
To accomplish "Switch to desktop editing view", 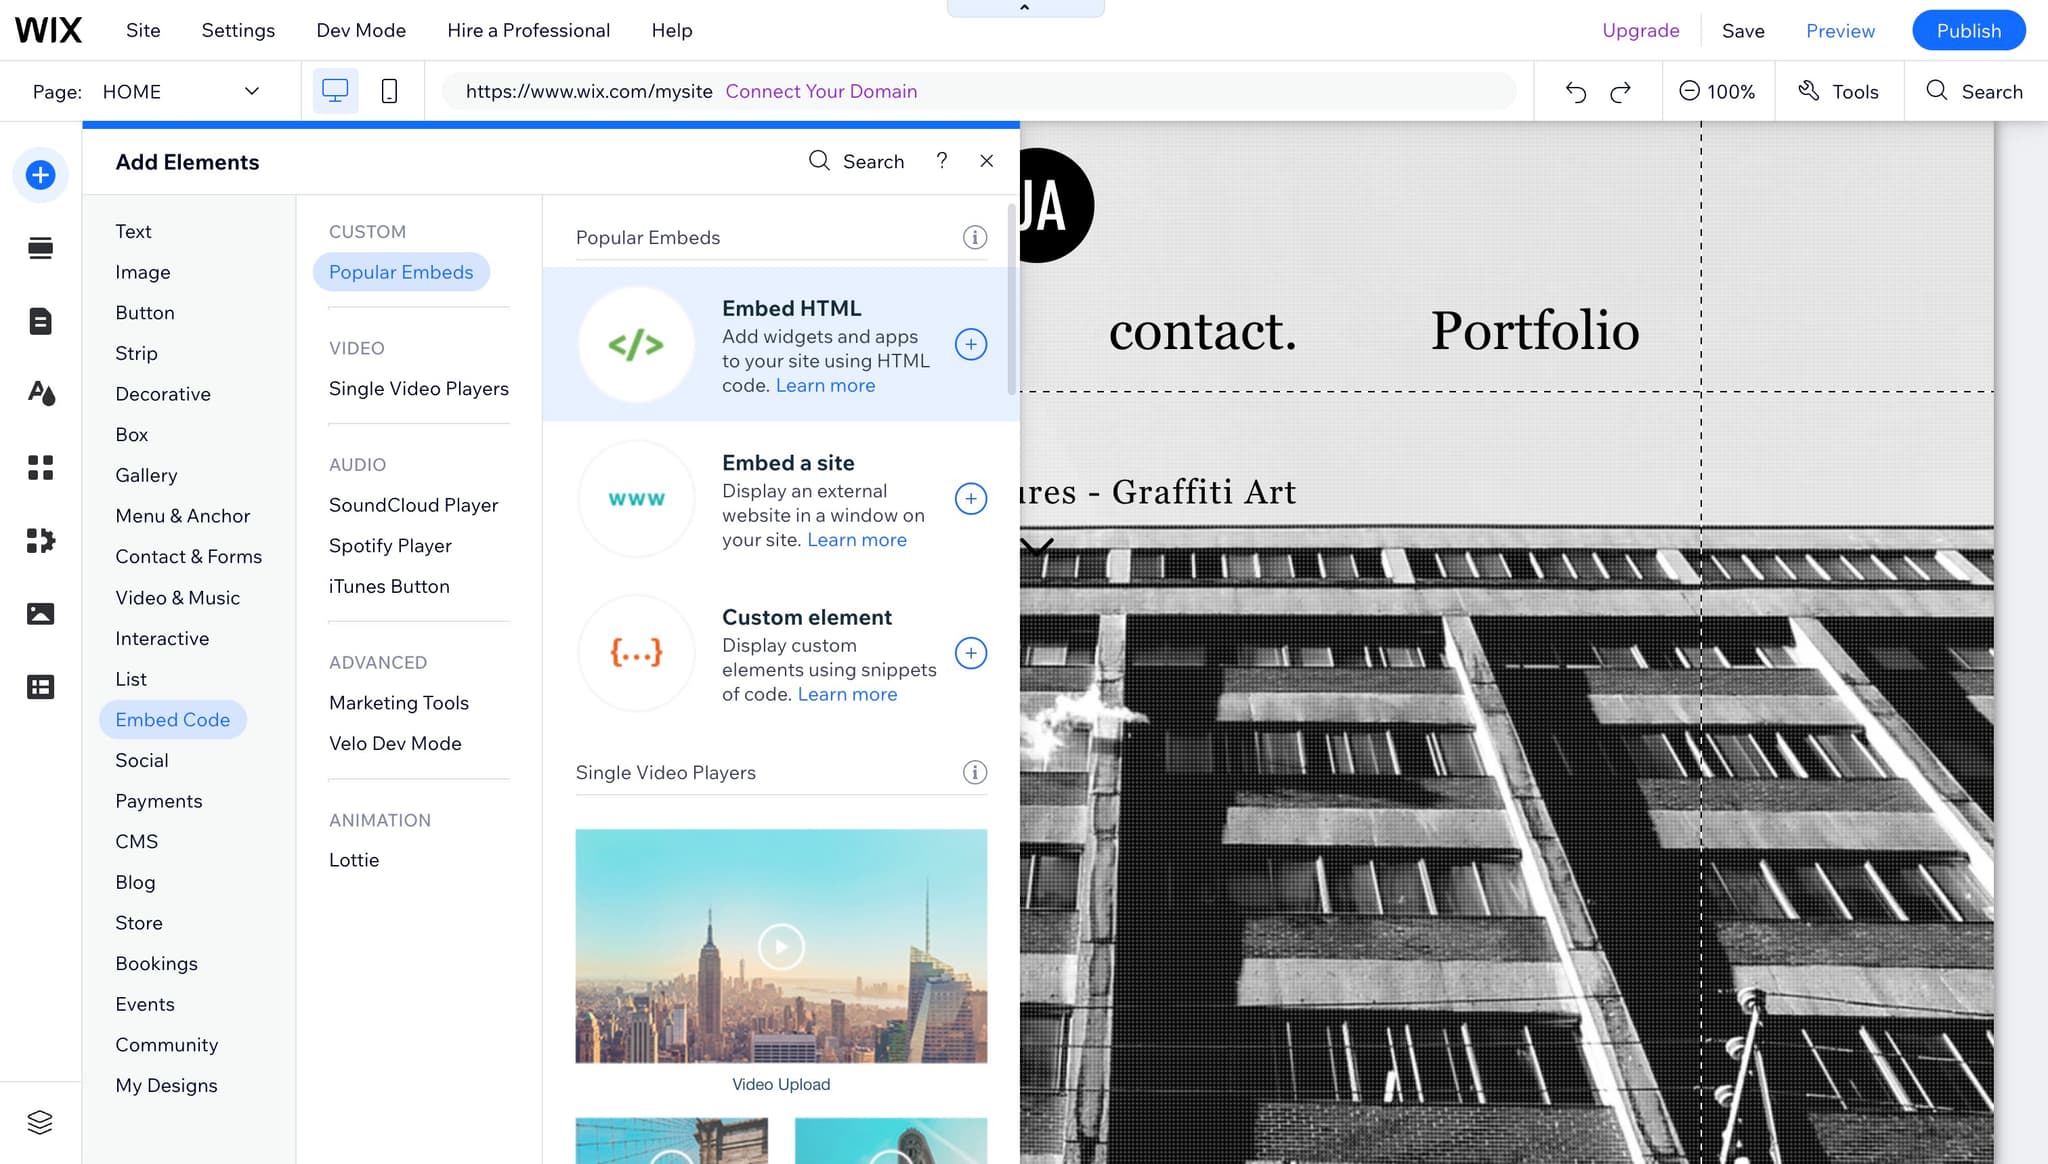I will 334,90.
